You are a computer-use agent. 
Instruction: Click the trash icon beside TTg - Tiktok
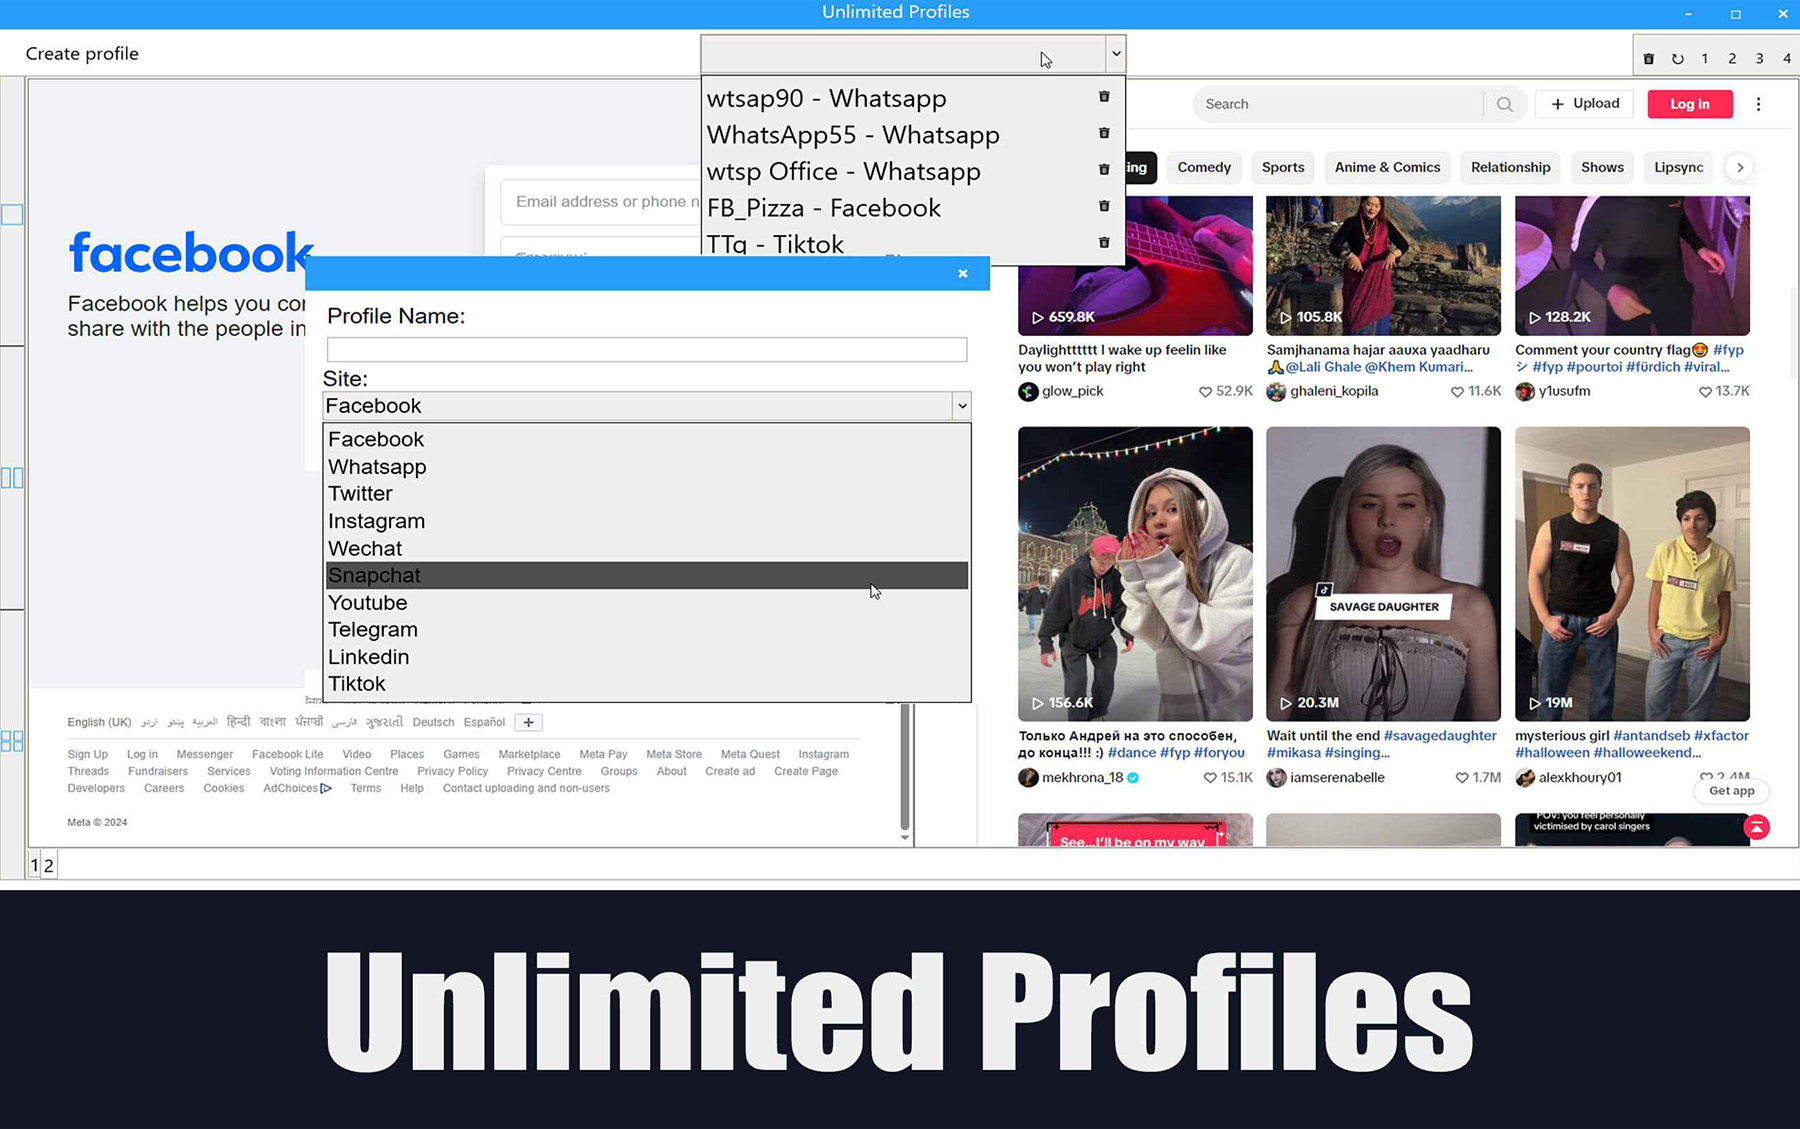coord(1104,242)
